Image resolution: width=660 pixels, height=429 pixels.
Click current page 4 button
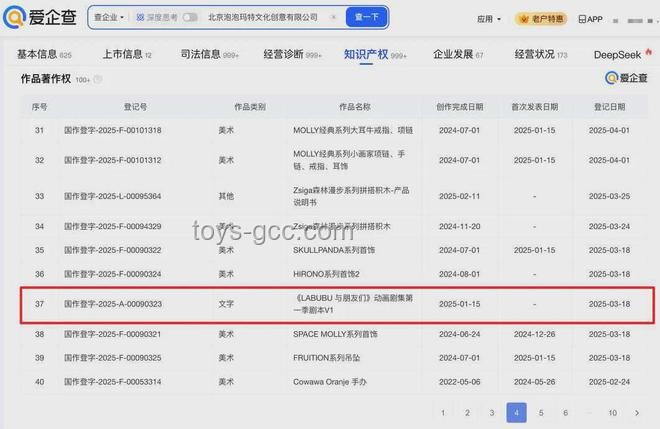pos(516,413)
